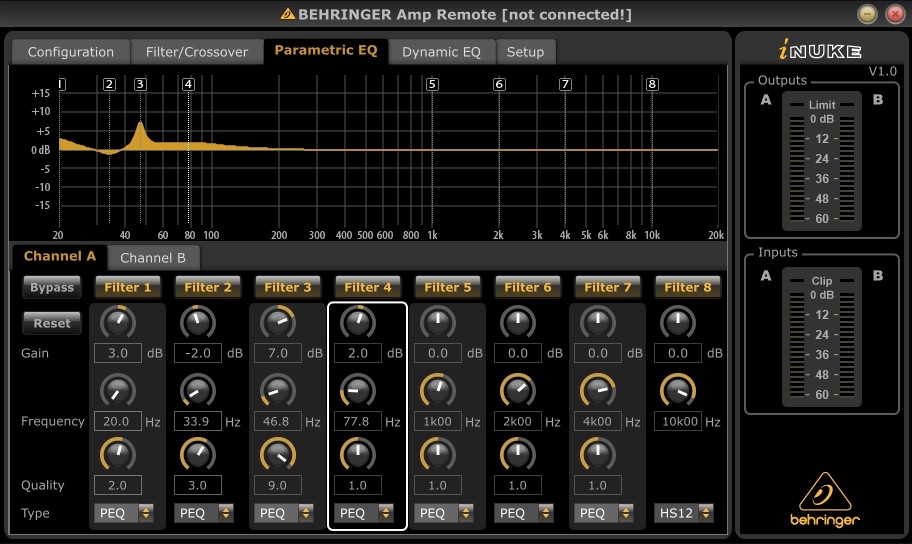Screen dimensions: 912x544
Task: Click Filter 1 gain field showing 3.0
Action: click(117, 353)
